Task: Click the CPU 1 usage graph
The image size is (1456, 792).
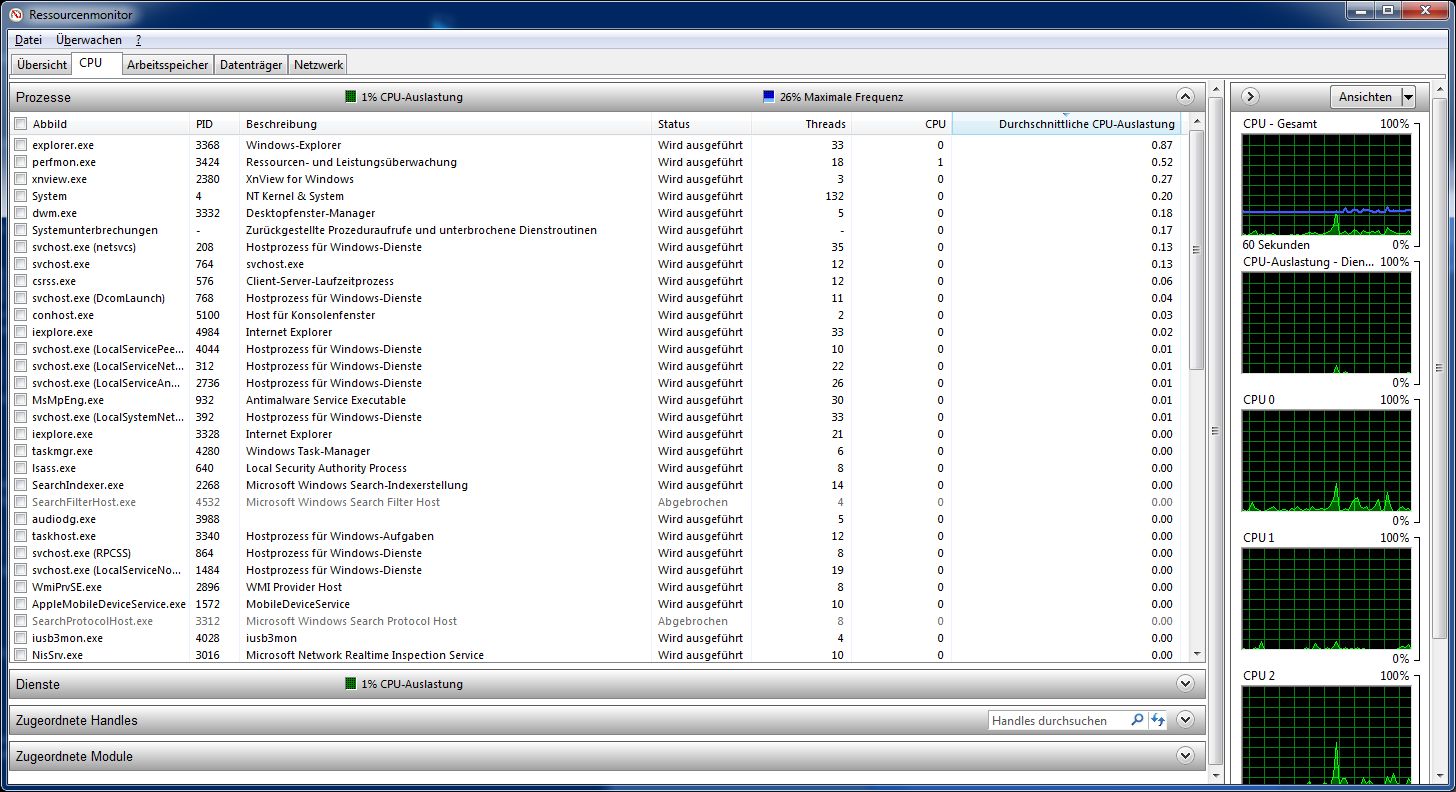Action: [1326, 599]
